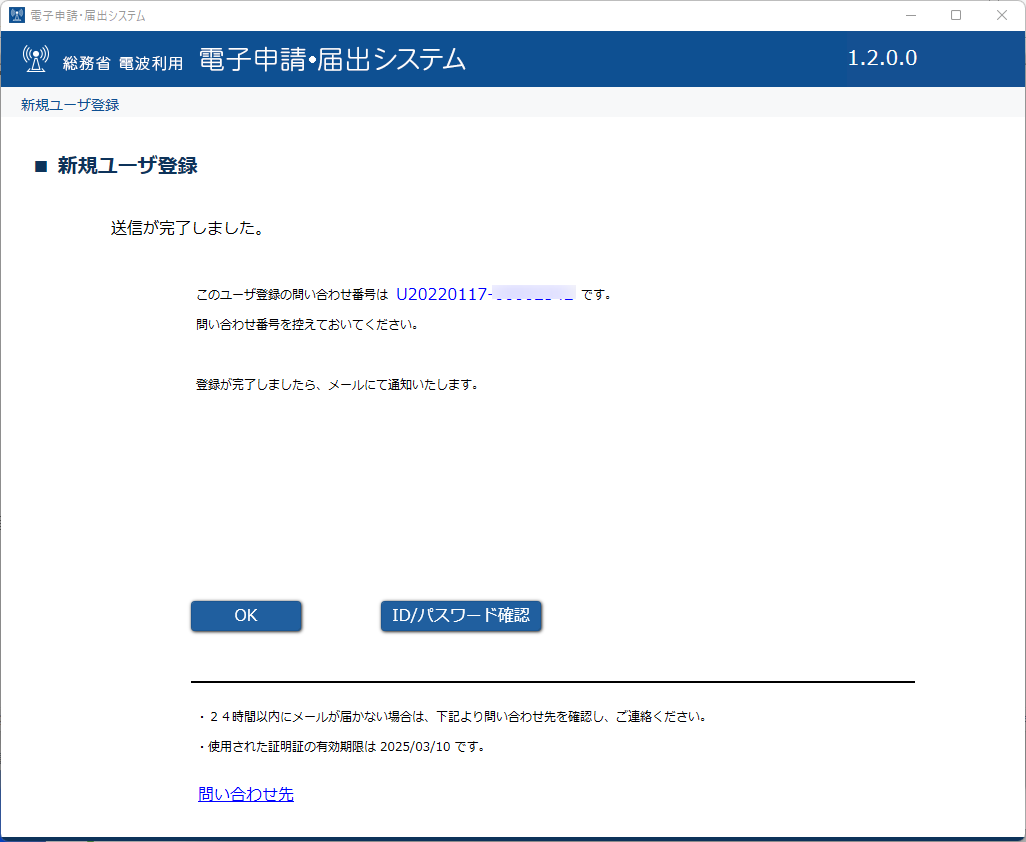Close the 電子申請・届出システム window

point(1002,15)
